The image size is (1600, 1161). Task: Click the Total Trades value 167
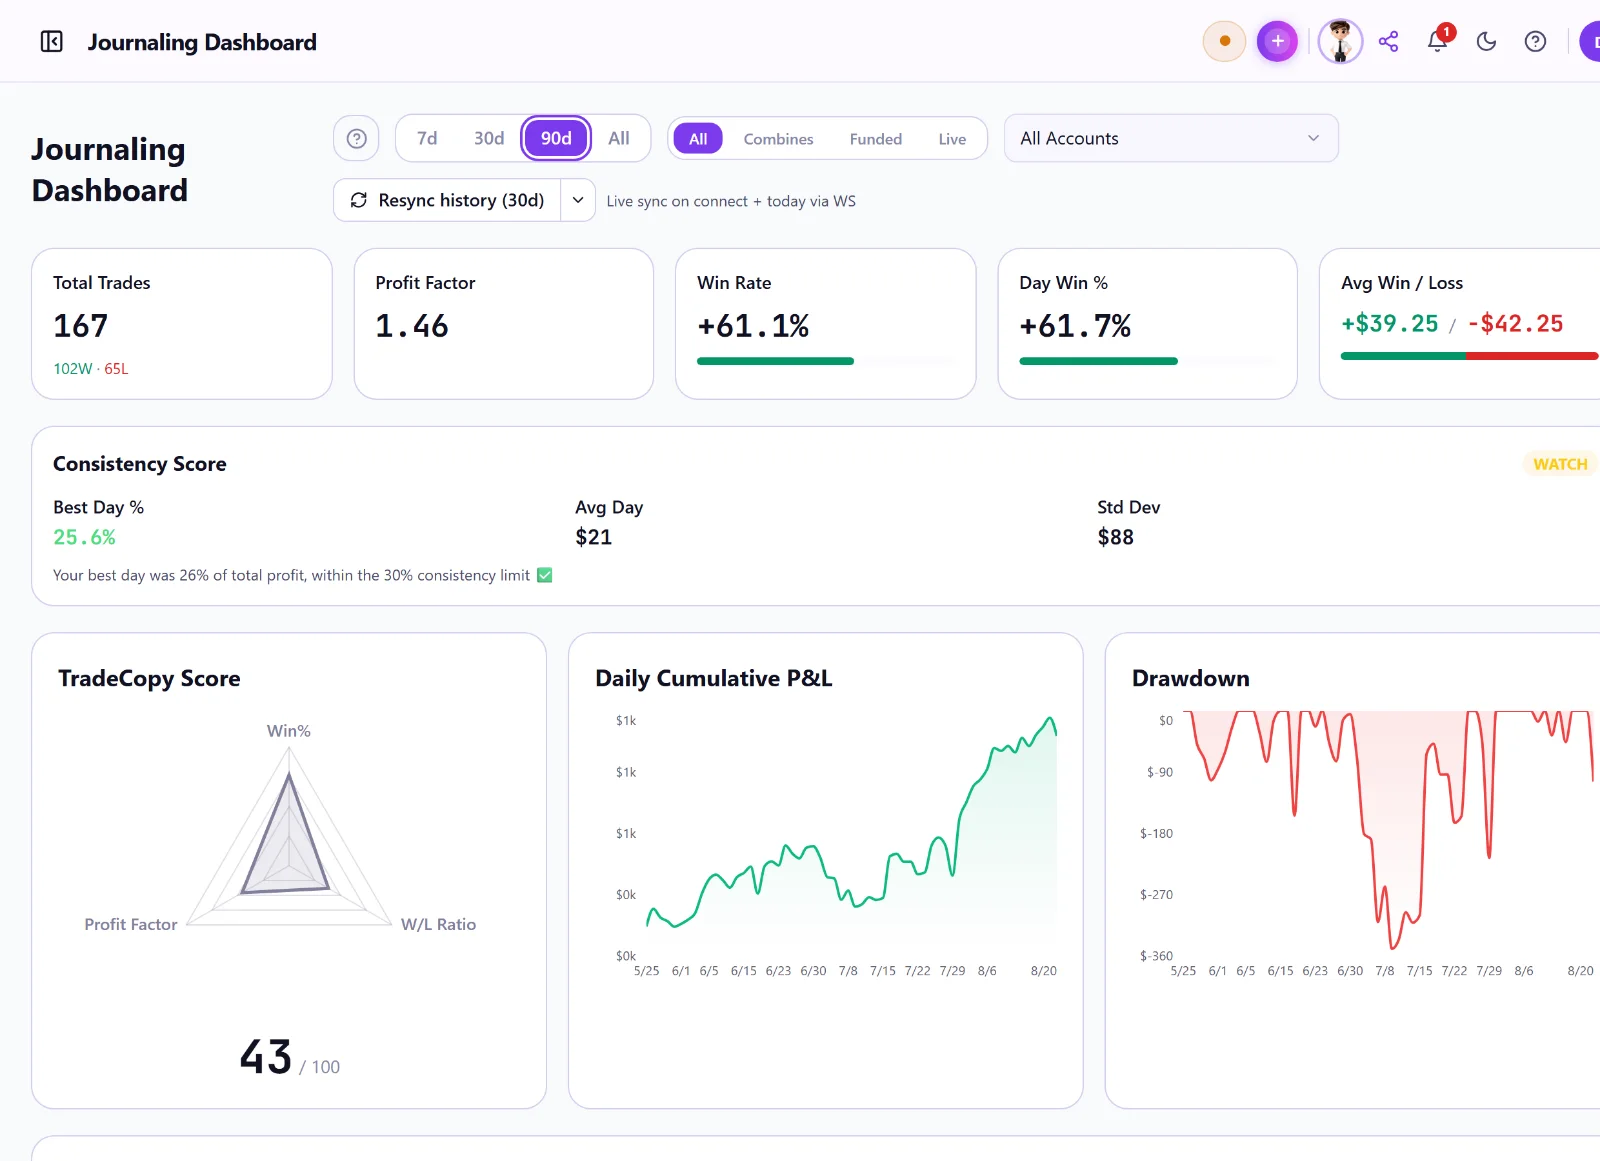81,326
